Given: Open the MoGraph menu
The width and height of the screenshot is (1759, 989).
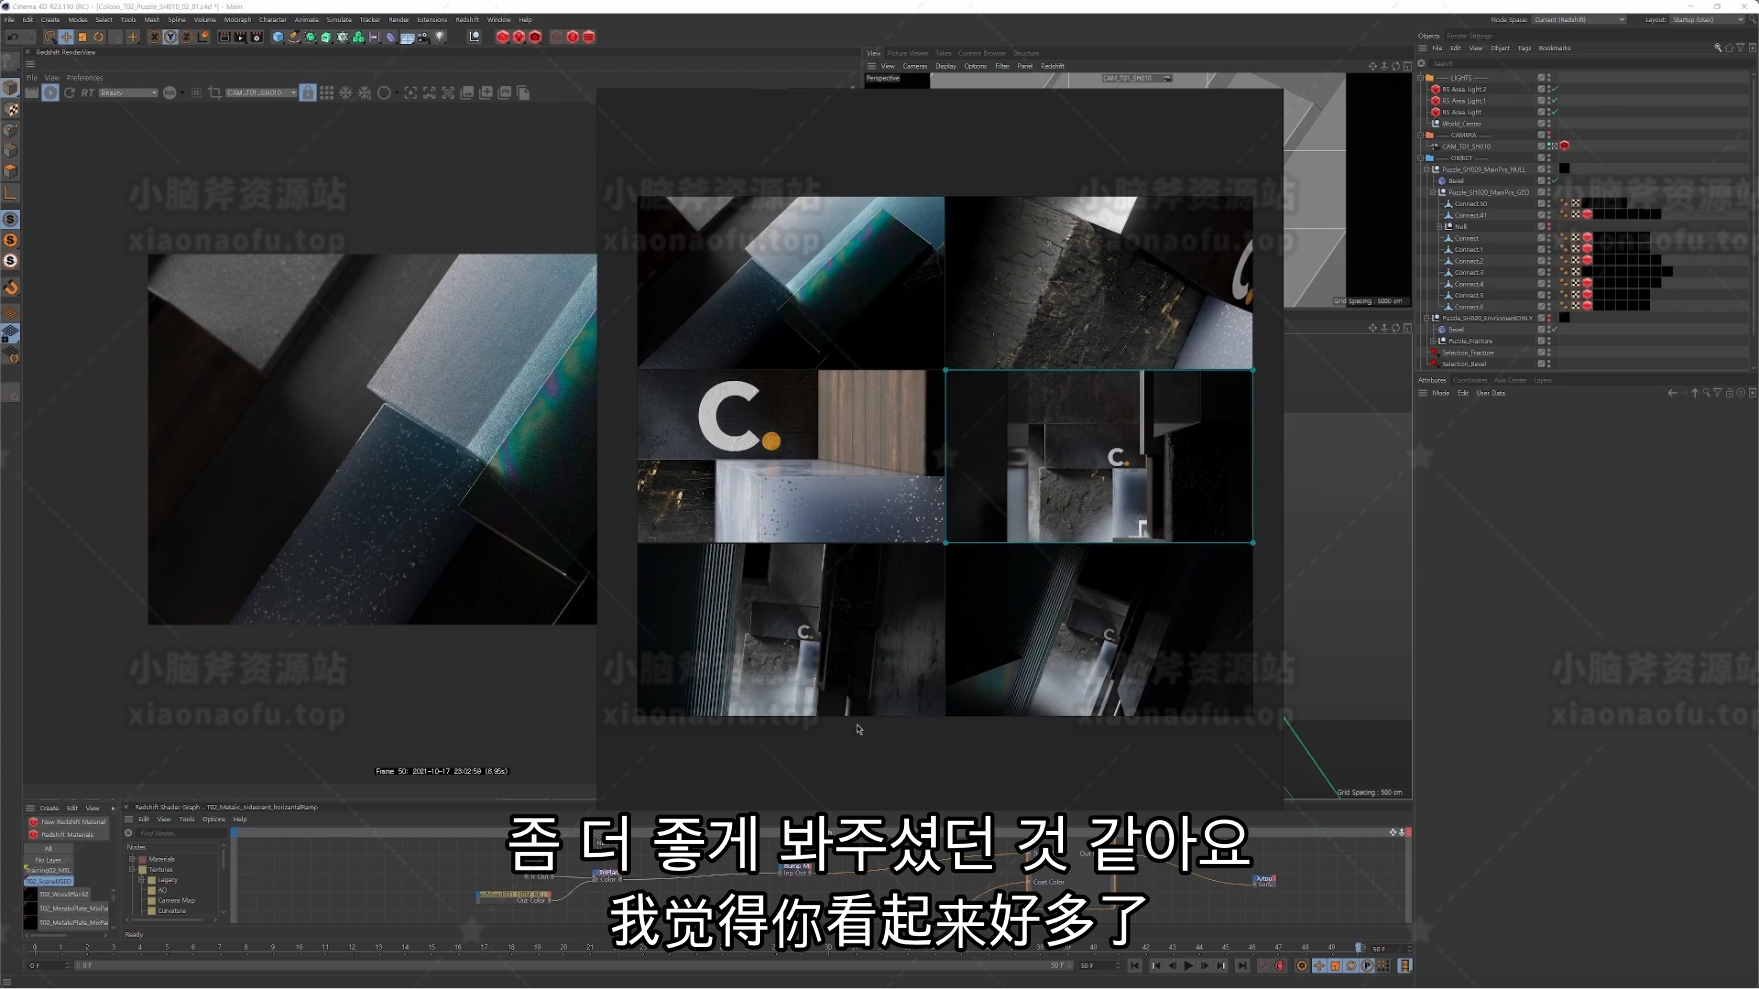Looking at the screenshot, I should tap(237, 19).
